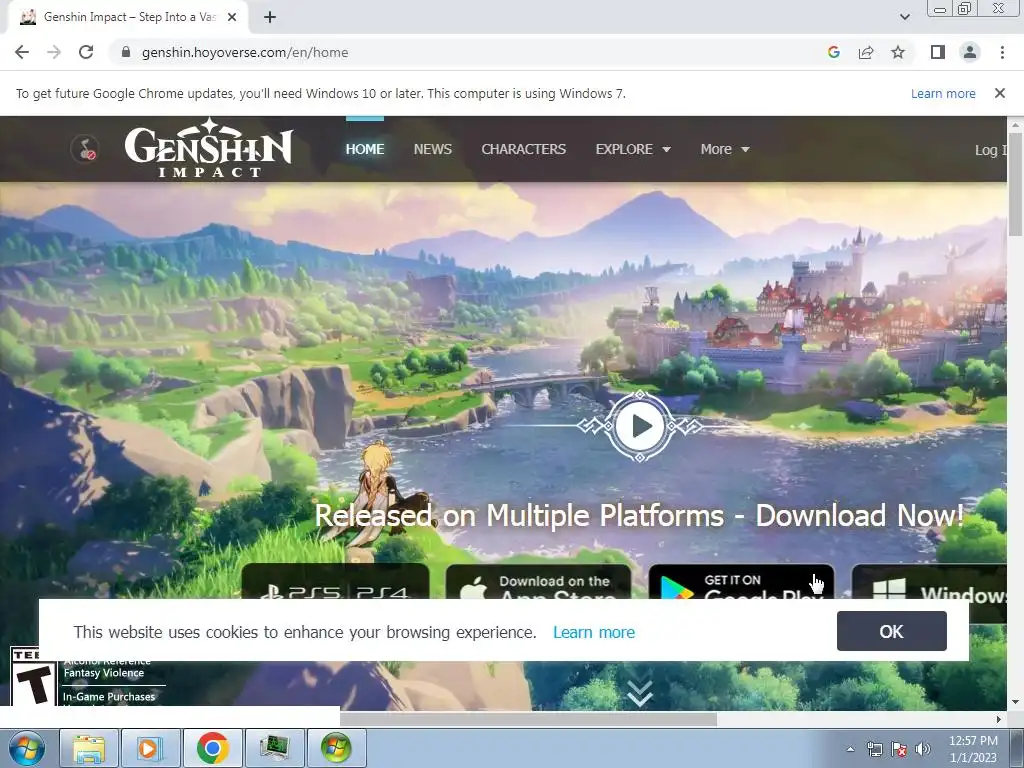Close the Genshin Impact tab
This screenshot has width=1024, height=768.
(x=232, y=18)
